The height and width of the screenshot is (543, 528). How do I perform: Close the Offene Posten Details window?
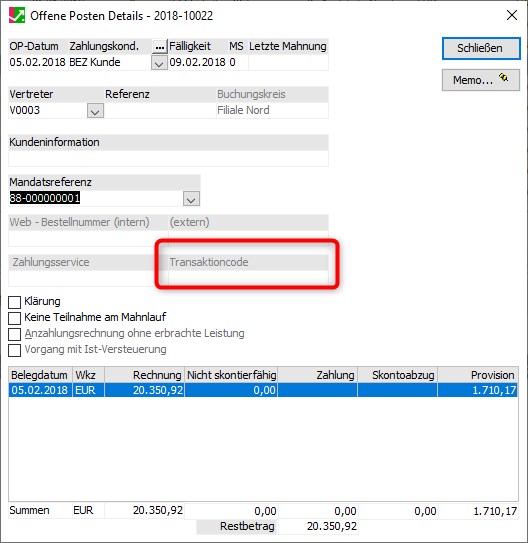[512, 15]
